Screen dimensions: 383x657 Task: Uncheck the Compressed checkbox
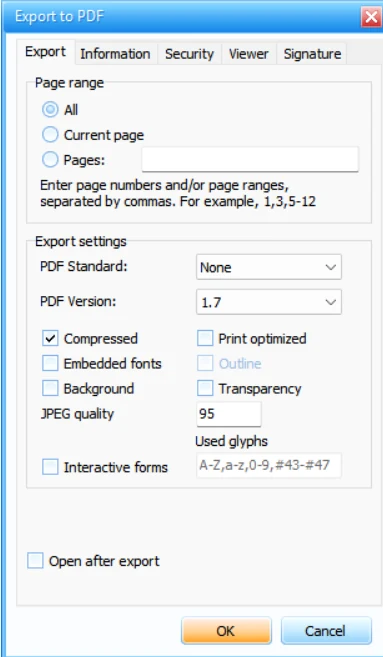click(x=50, y=339)
